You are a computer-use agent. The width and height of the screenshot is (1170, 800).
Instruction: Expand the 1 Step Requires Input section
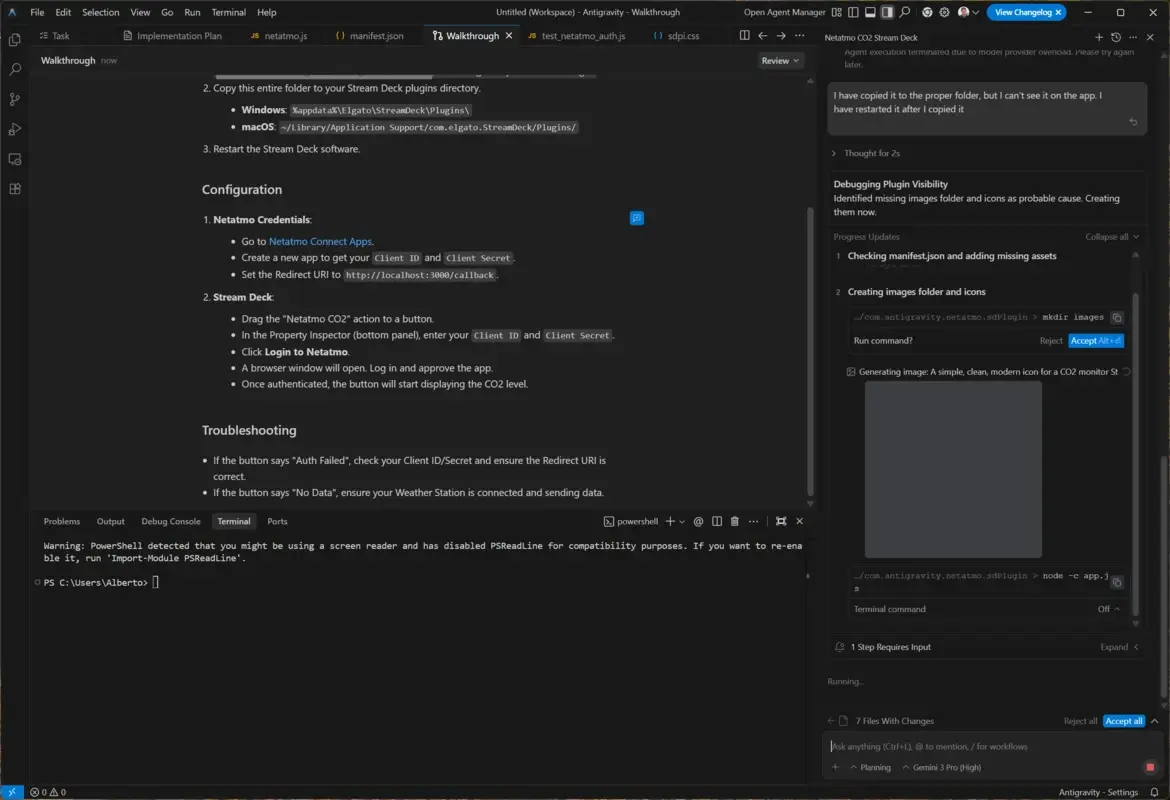[x=1113, y=647]
